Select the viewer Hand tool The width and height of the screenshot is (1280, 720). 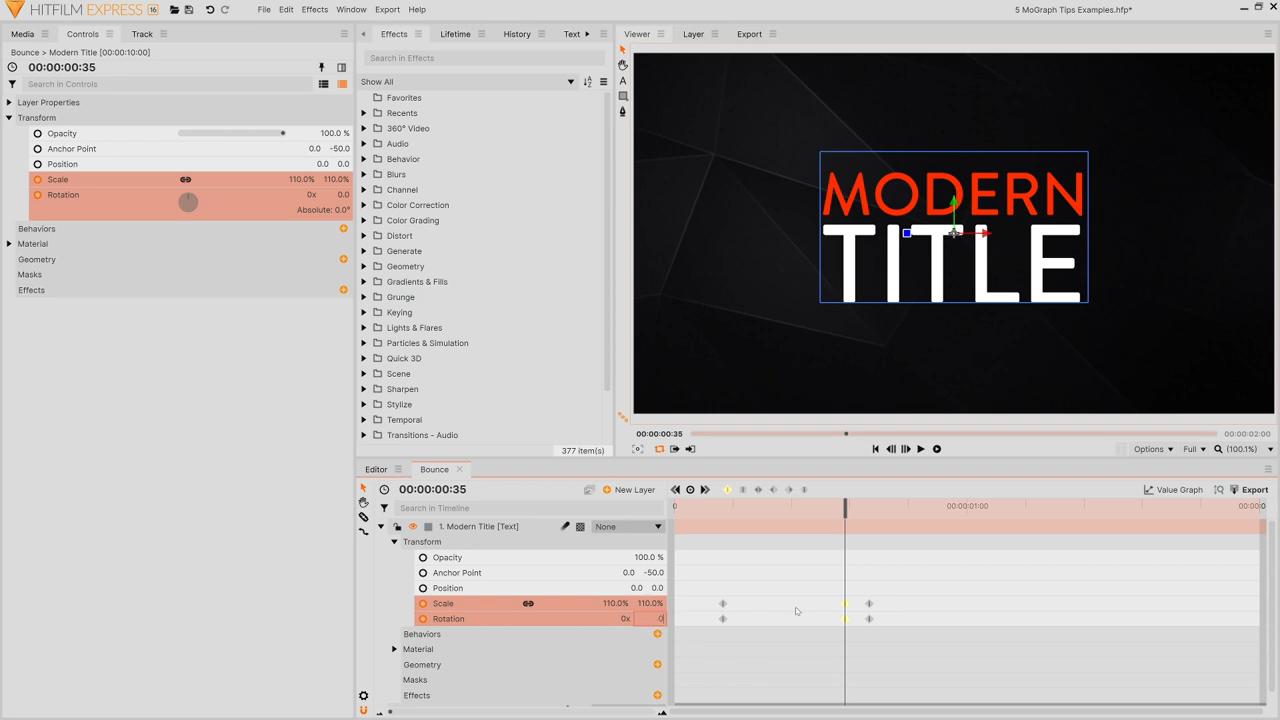(x=623, y=65)
